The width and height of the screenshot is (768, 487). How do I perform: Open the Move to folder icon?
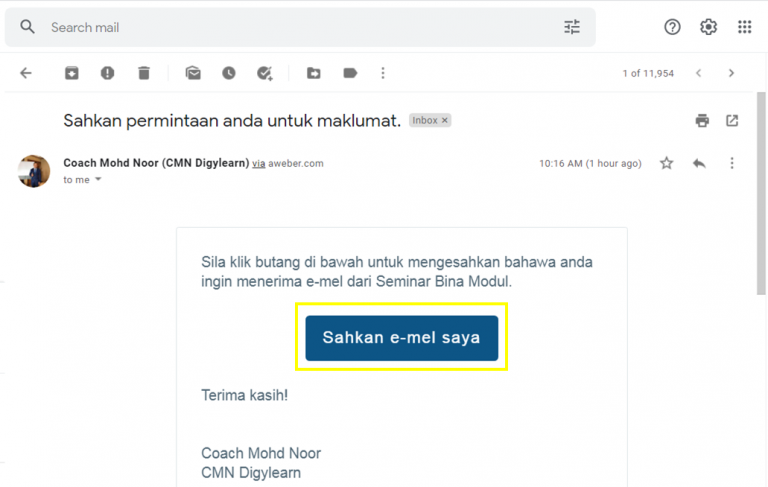tap(314, 73)
